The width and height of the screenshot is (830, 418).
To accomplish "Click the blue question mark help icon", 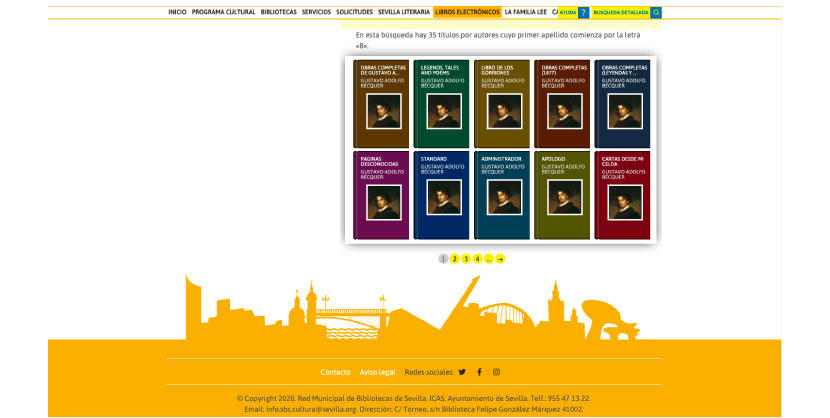I will (584, 13).
